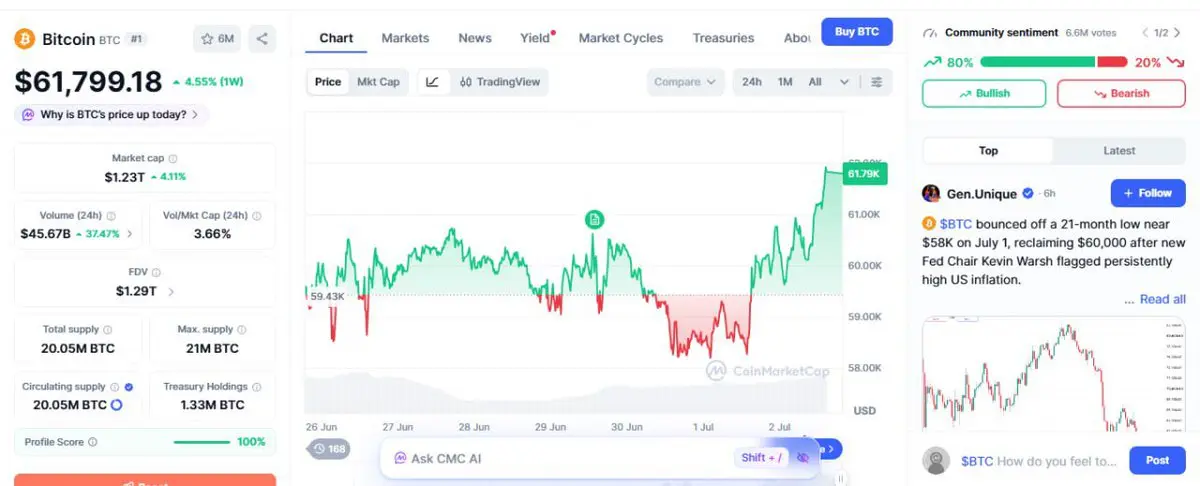The image size is (1200, 486).
Task: Vote Bullish on community sentiment
Action: (x=984, y=93)
